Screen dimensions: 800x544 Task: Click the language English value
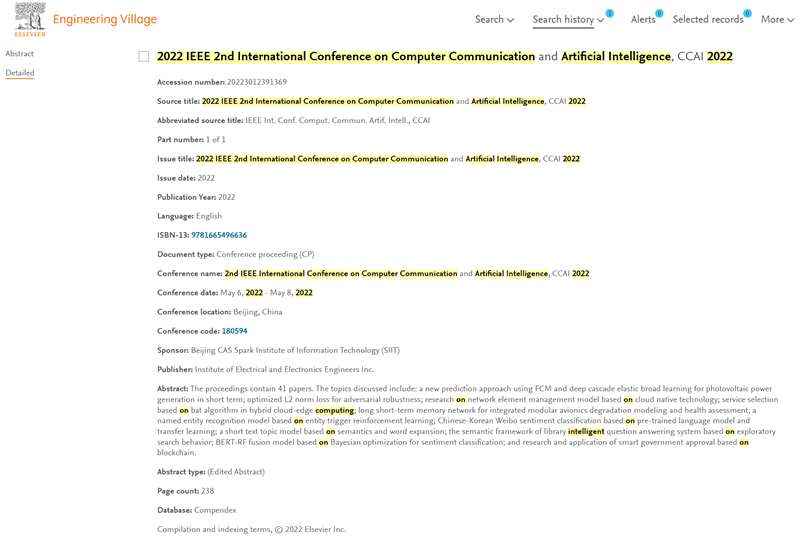(x=209, y=216)
